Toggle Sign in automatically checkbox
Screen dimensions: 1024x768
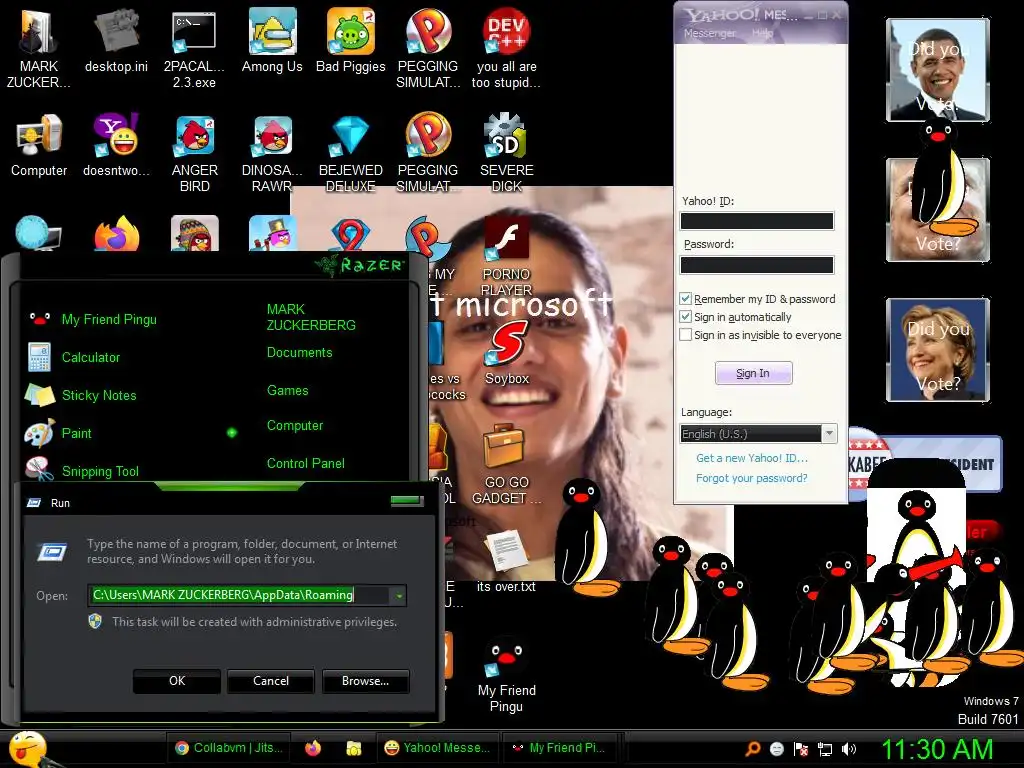point(685,317)
